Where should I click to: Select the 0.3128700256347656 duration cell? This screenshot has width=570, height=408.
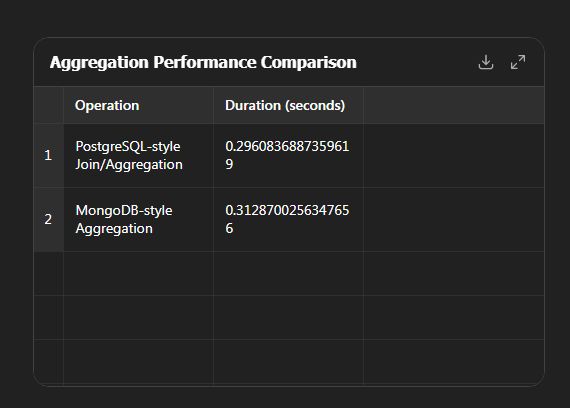[x=288, y=219]
